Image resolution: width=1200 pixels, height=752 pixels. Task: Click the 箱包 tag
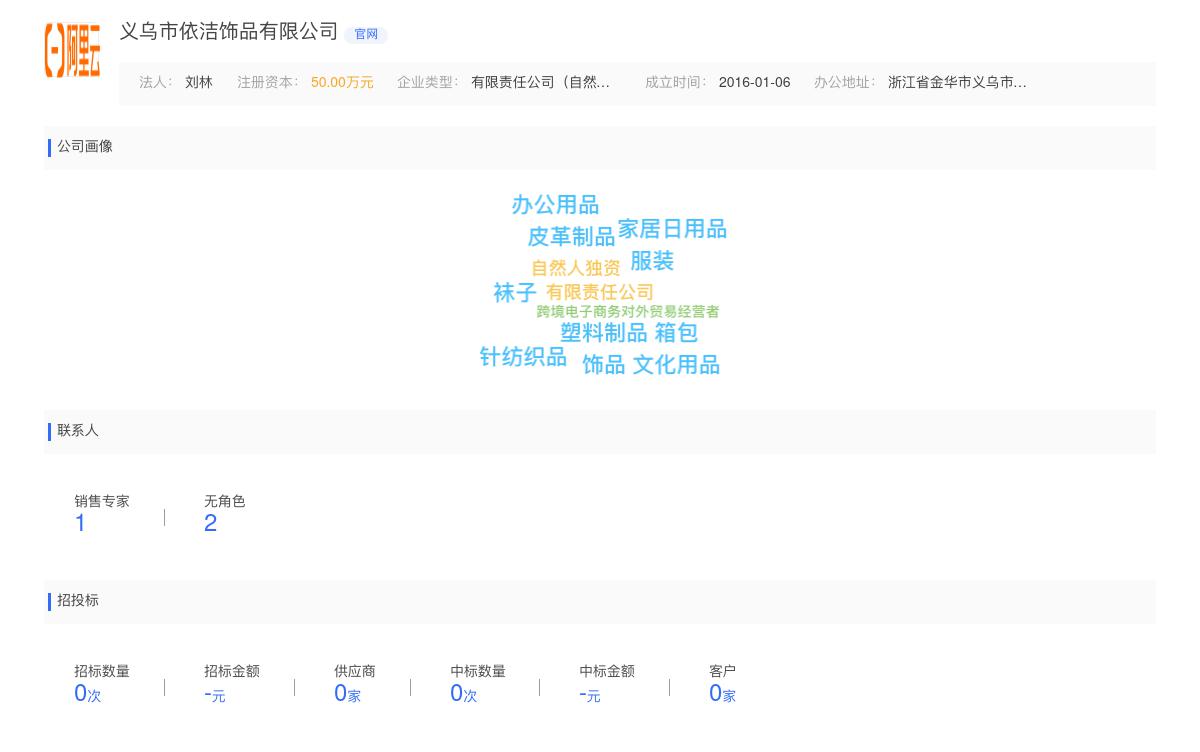676,333
